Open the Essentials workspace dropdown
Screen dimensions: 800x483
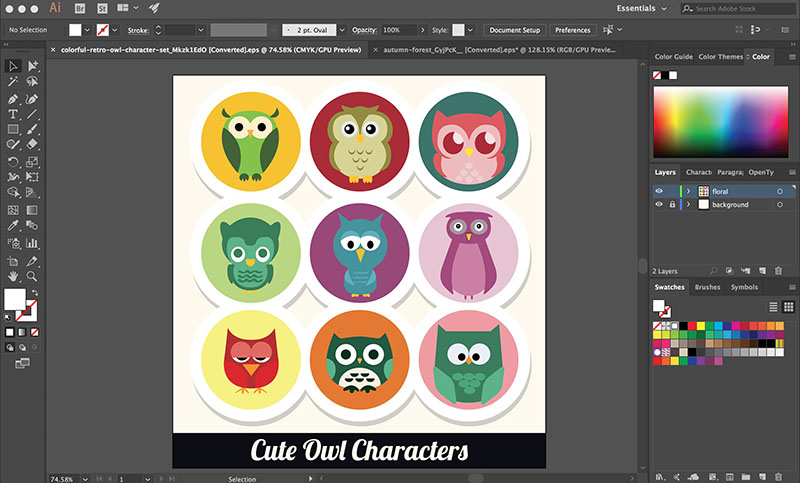pos(642,8)
